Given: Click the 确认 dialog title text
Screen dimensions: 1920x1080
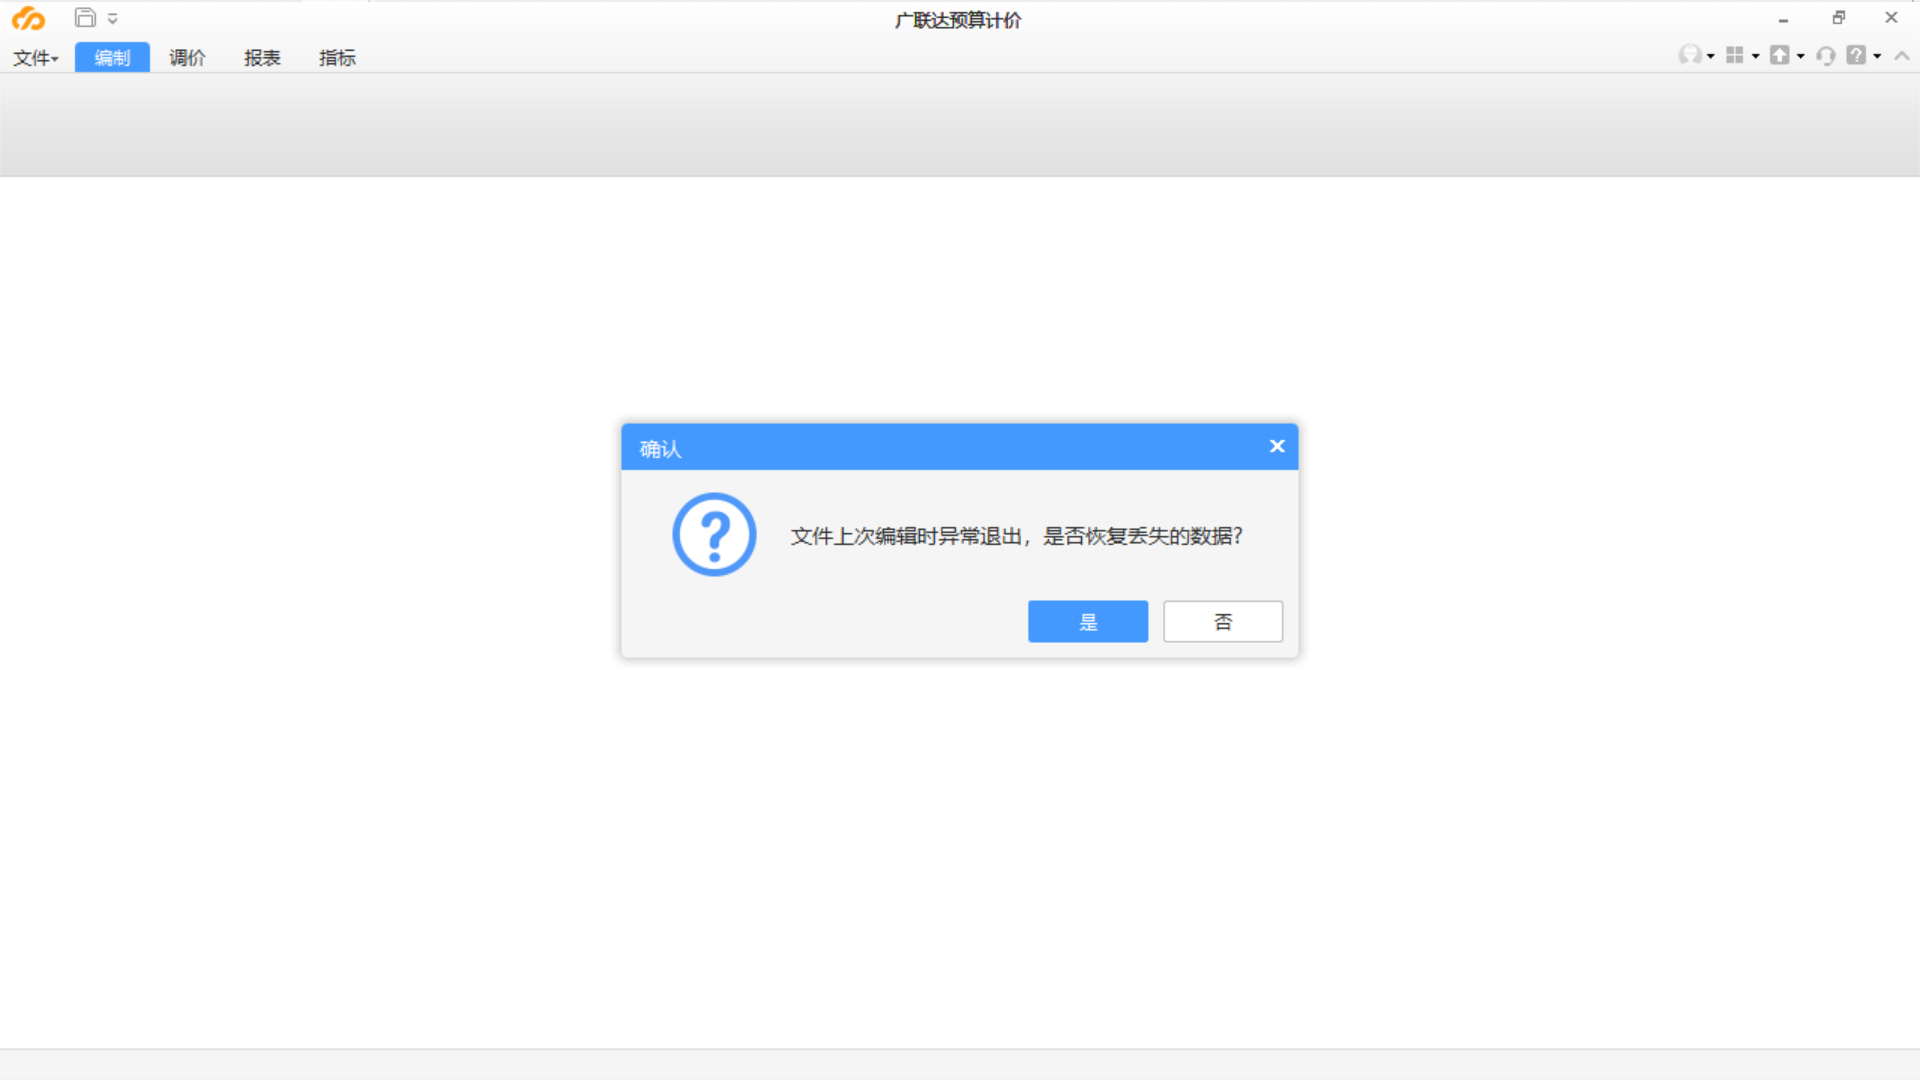Looking at the screenshot, I should 660,449.
